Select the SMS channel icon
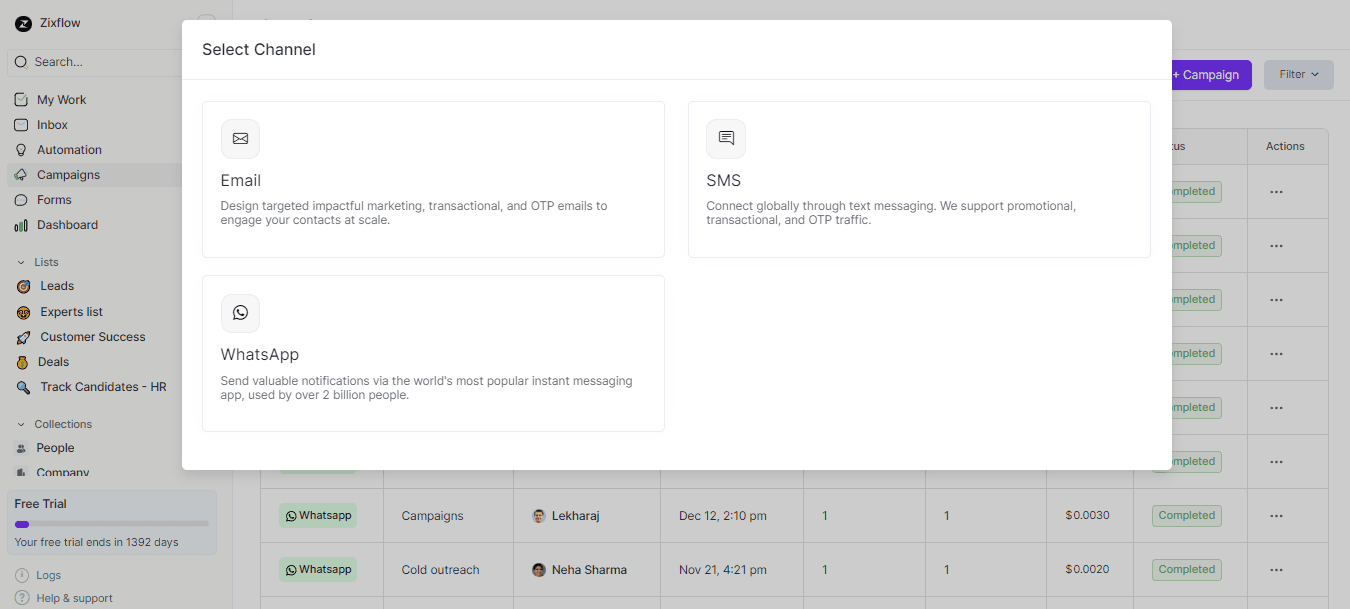The height and width of the screenshot is (609, 1350). click(725, 139)
